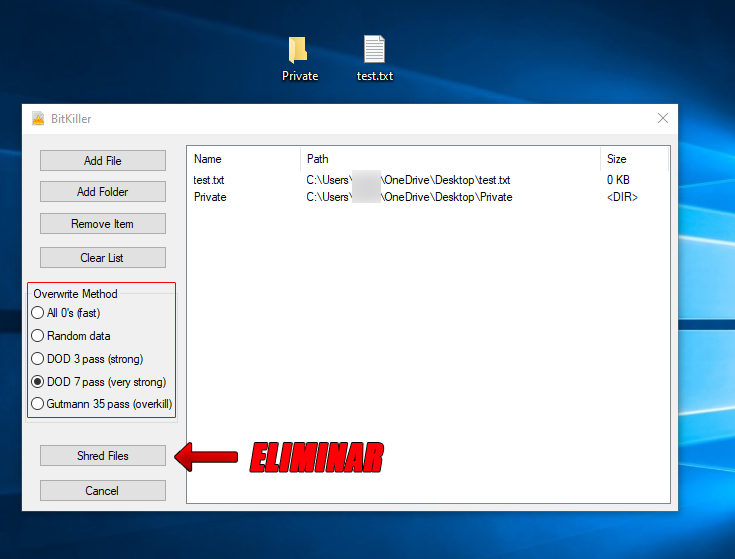735x559 pixels.
Task: Click the Remove Item button
Action: (x=103, y=224)
